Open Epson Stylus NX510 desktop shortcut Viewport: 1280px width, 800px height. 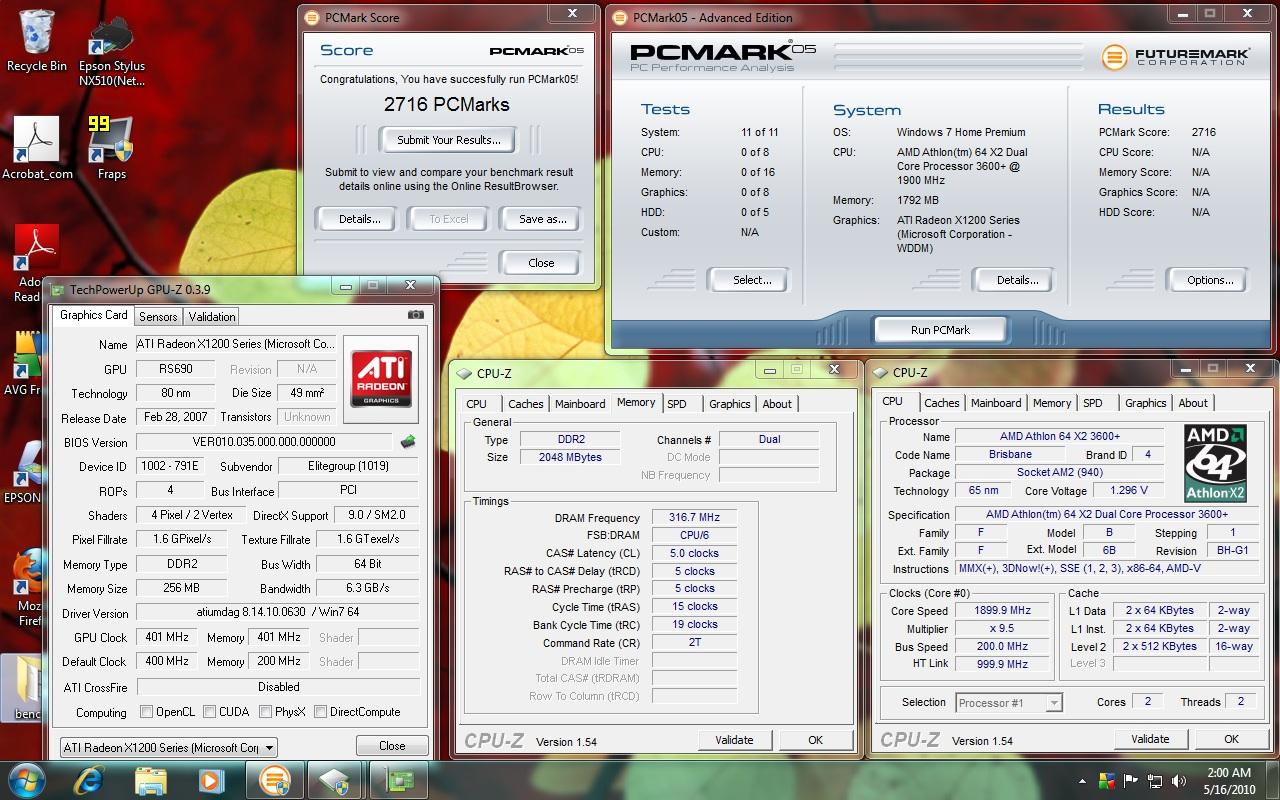click(x=111, y=50)
